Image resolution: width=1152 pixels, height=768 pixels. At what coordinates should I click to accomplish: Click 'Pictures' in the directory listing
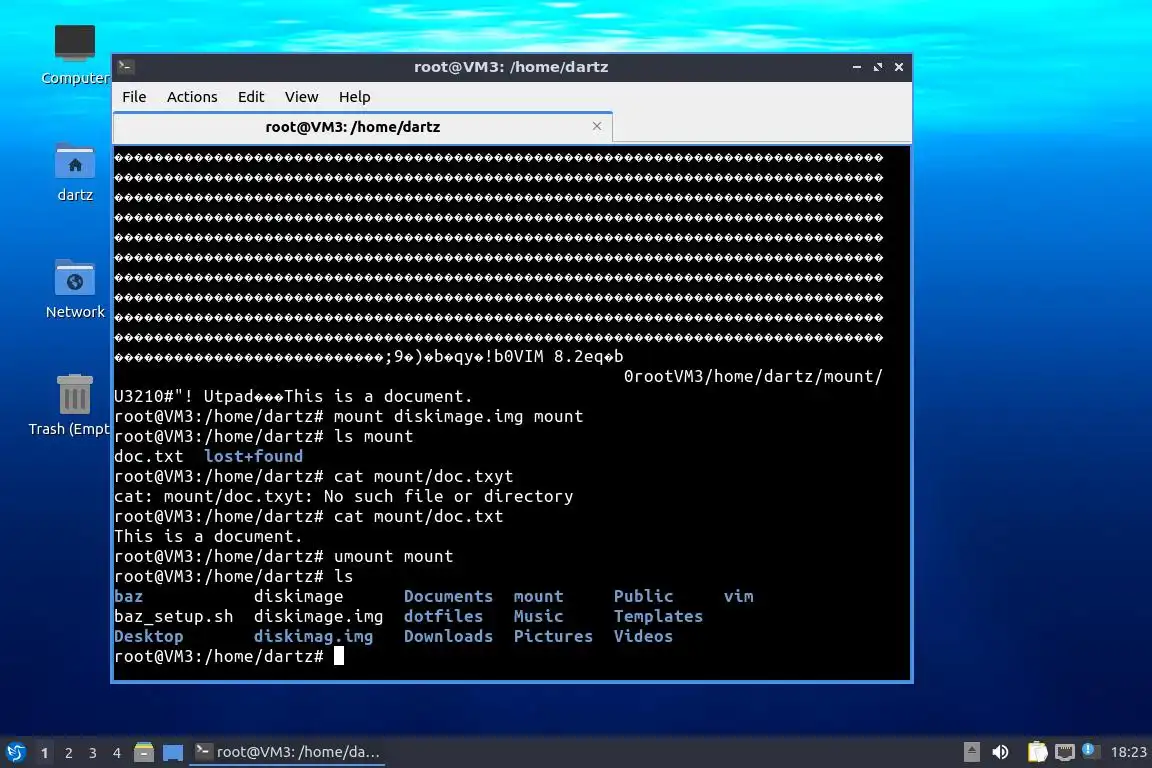(553, 636)
